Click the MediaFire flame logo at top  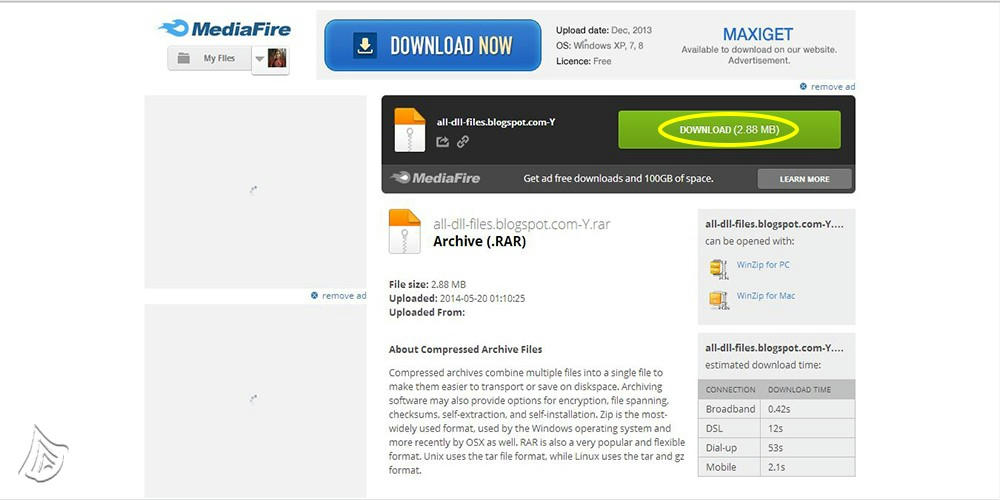(x=224, y=29)
